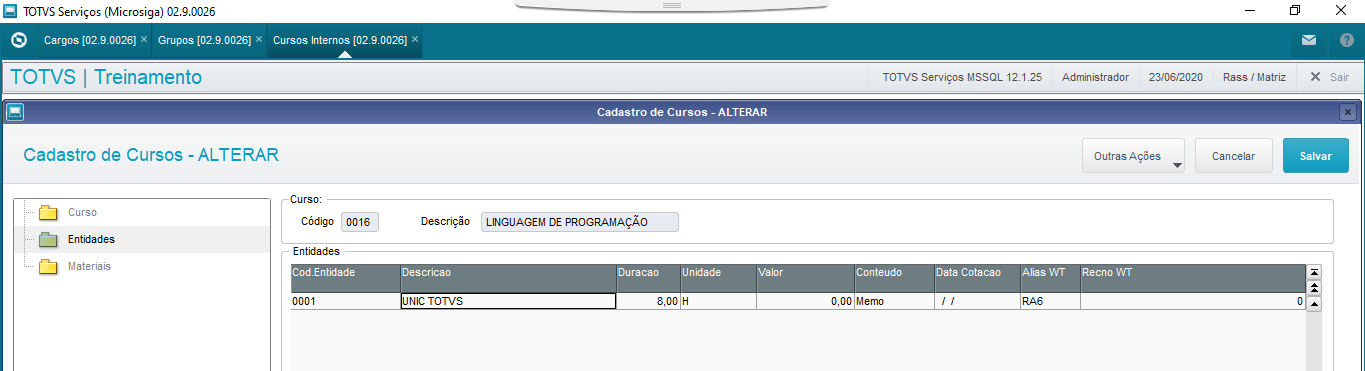This screenshot has width=1365, height=371.
Task: Open the help question mark icon
Action: click(x=1346, y=41)
